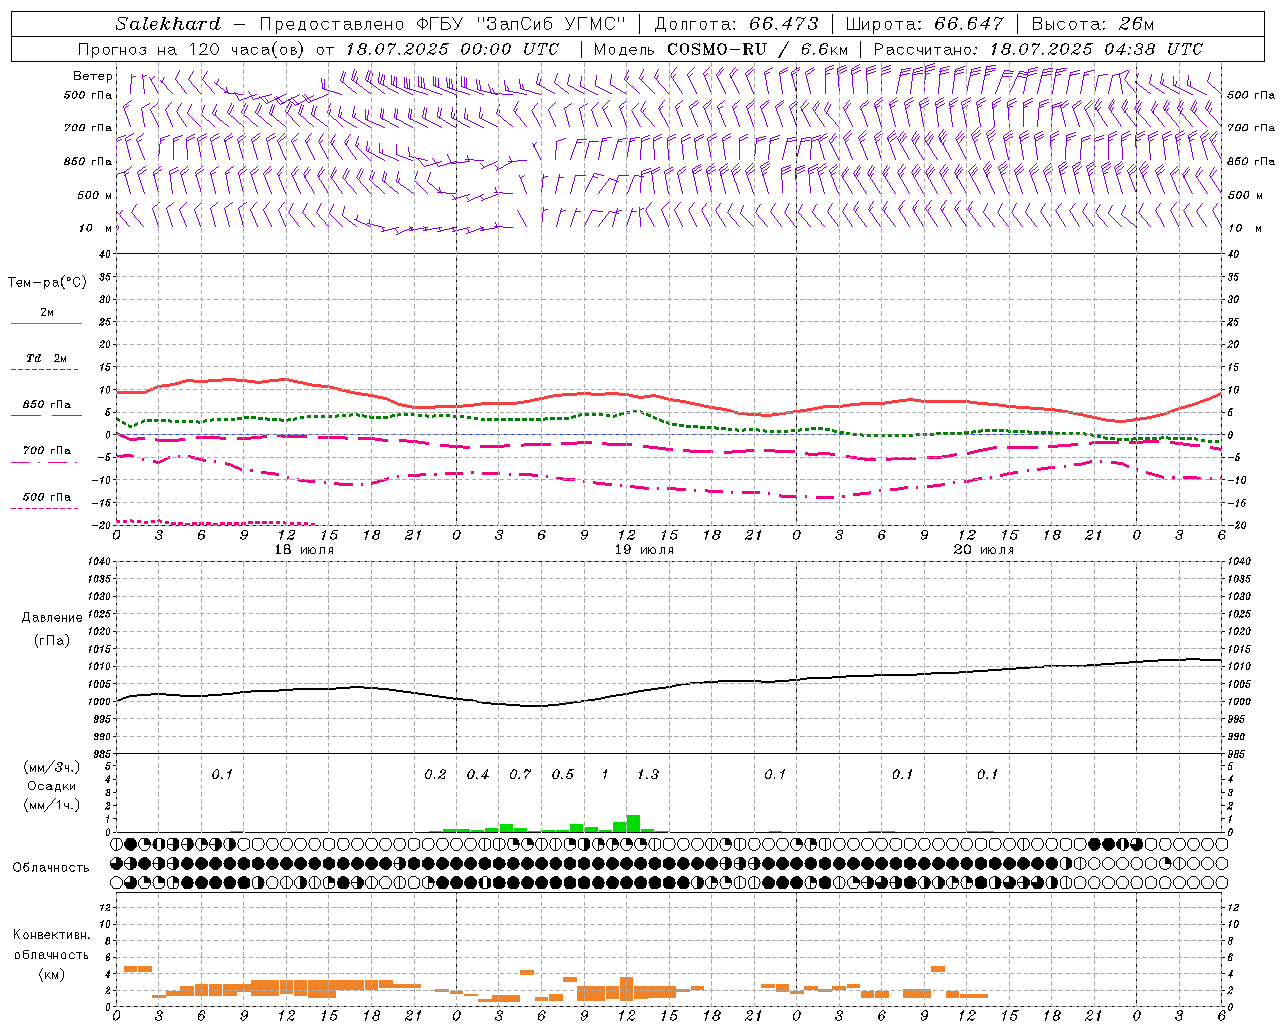Select the Давление pressure panel title
Viewport: 1280px width, 1024px height.
click(x=52, y=618)
